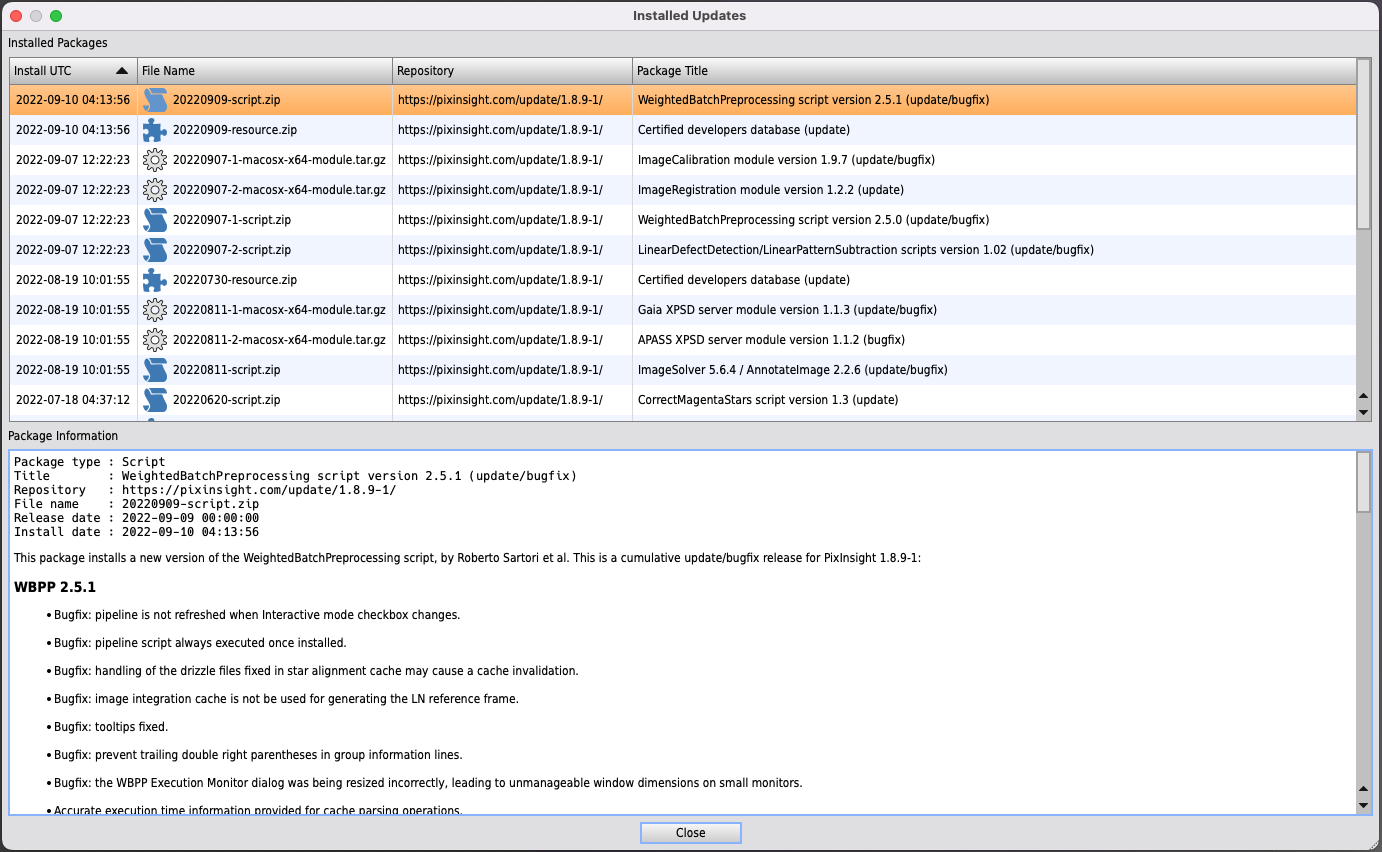Click the repository URL in the 20220909-resource.zip row
The width and height of the screenshot is (1382, 852).
(x=500, y=130)
